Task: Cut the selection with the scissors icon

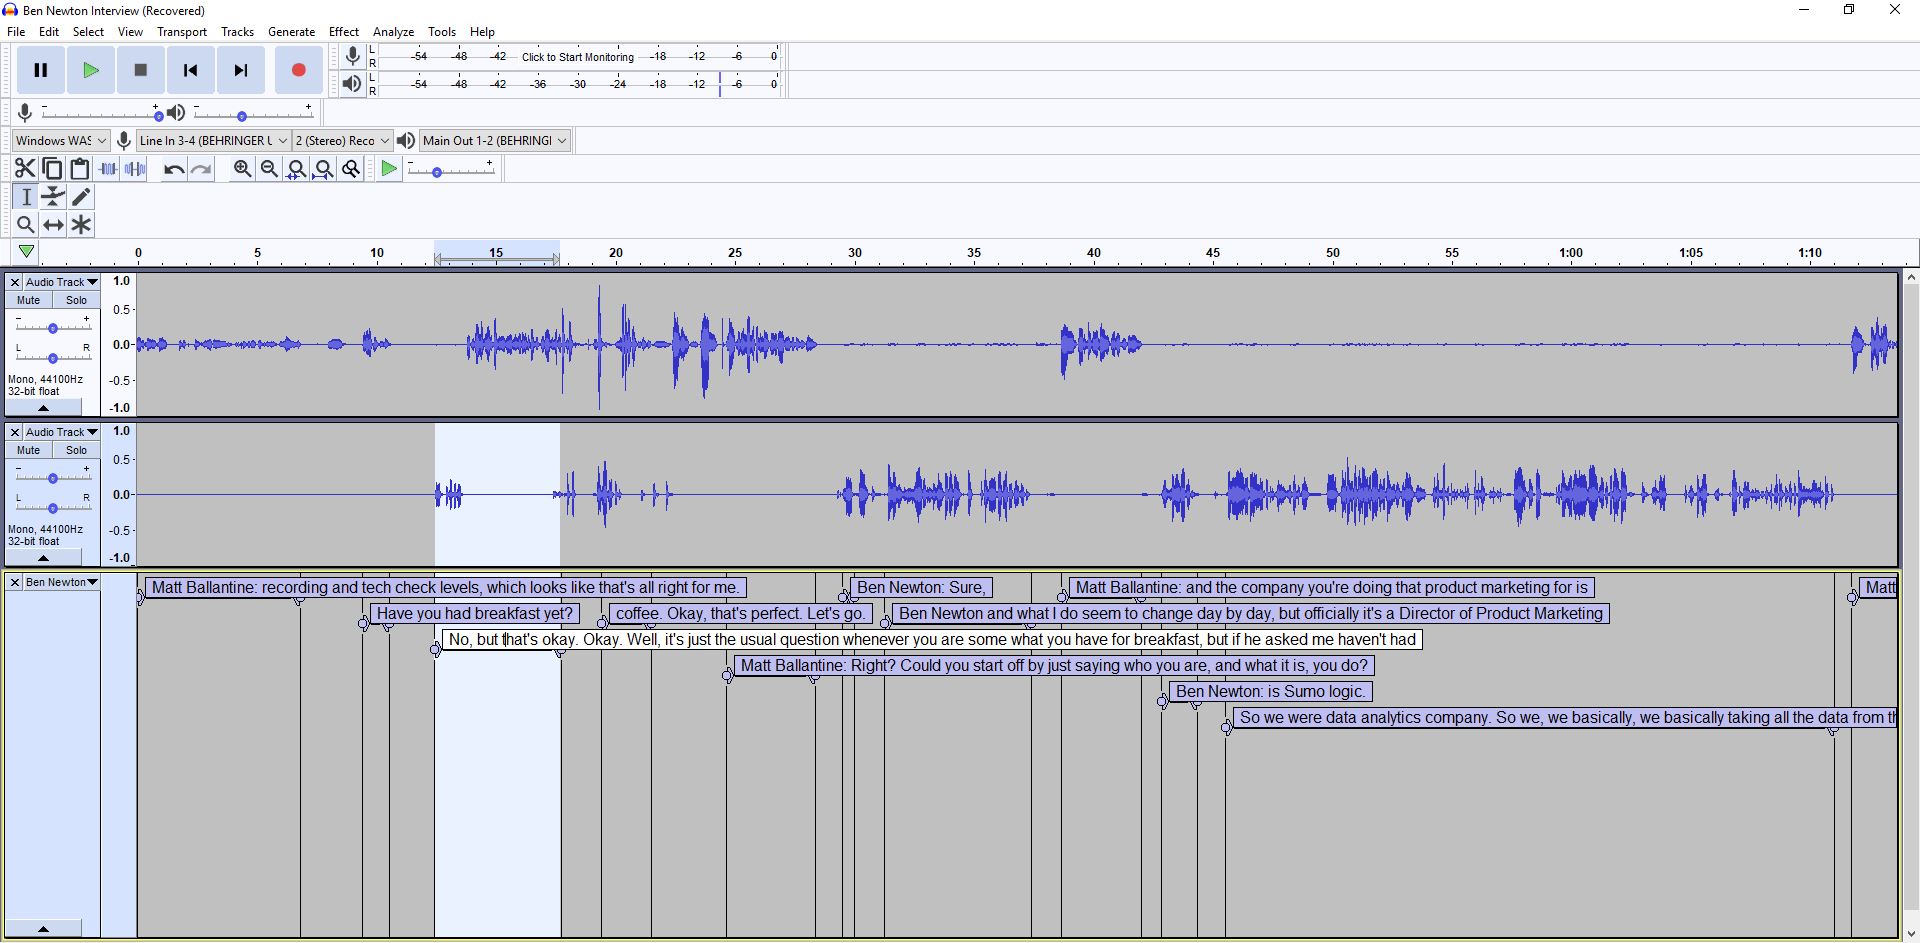Action: pos(24,168)
